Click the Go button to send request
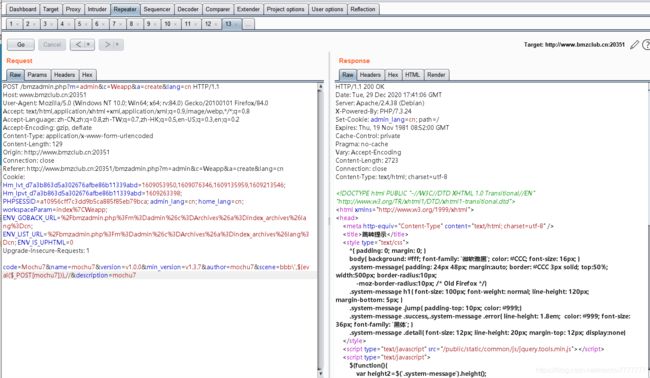 click(21, 44)
